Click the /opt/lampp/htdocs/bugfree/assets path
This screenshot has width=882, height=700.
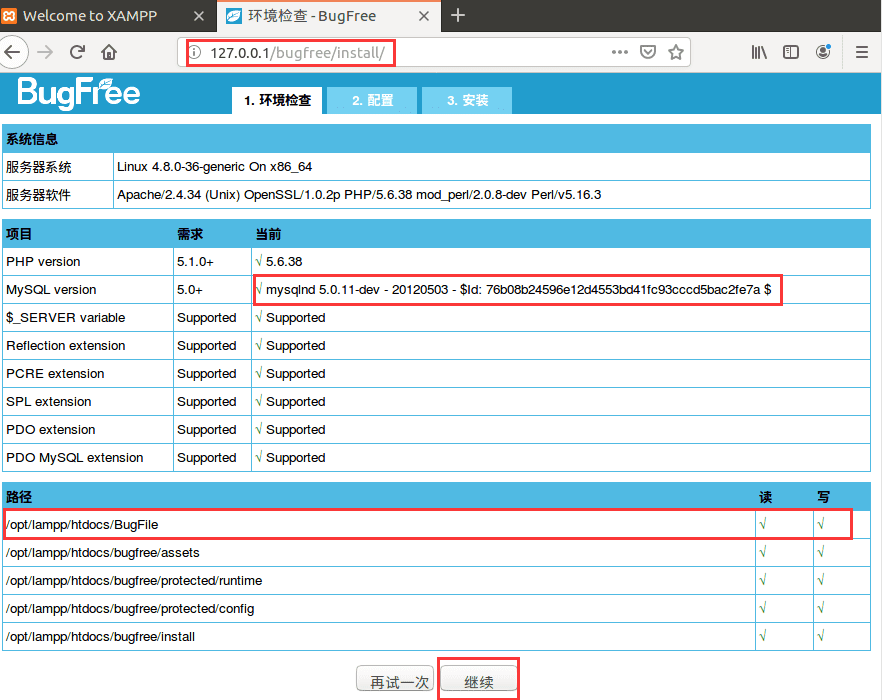tap(103, 553)
